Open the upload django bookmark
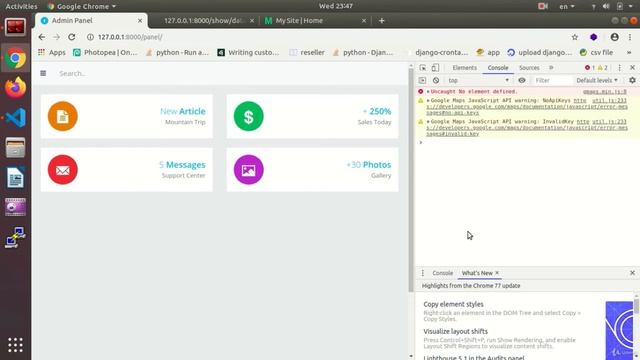The image size is (640, 360). pyautogui.click(x=540, y=53)
